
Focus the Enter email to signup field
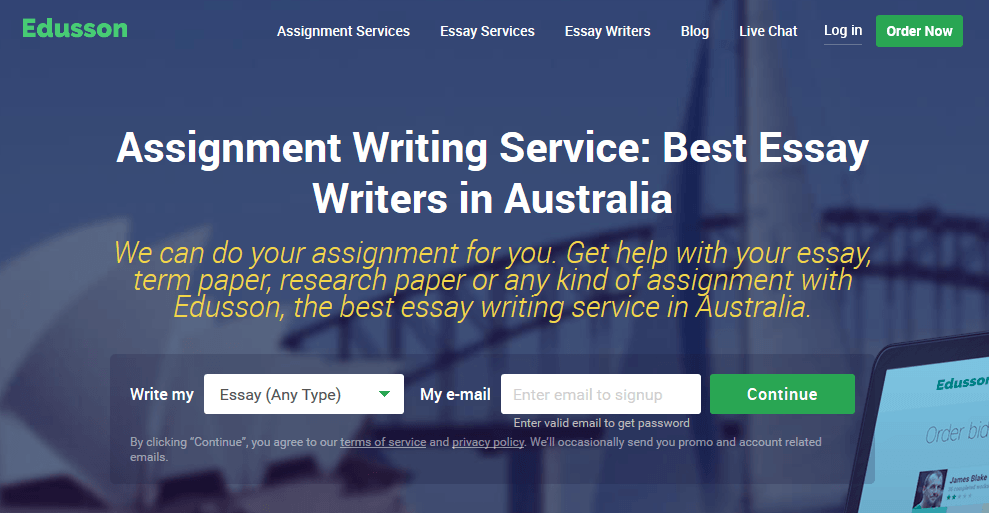(x=600, y=394)
